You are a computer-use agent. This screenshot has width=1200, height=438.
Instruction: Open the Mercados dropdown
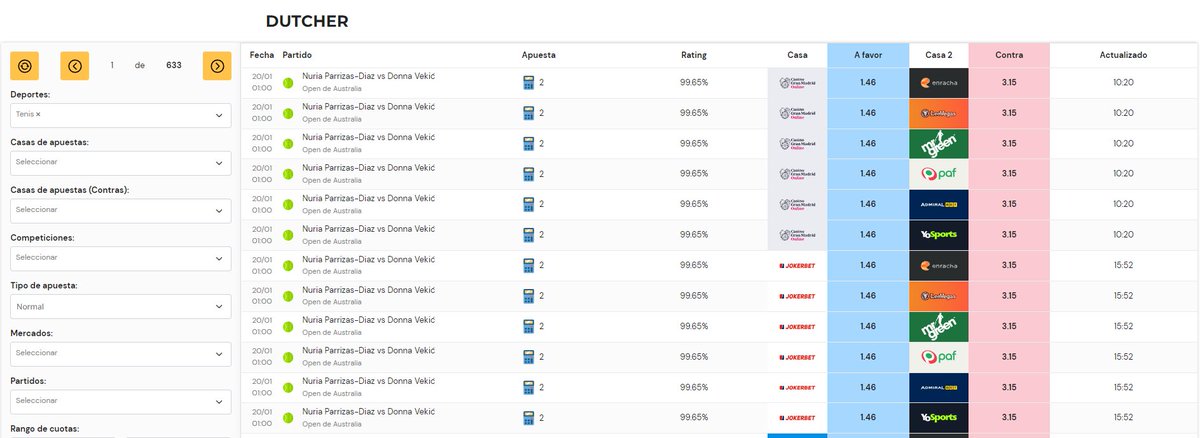pyautogui.click(x=121, y=353)
